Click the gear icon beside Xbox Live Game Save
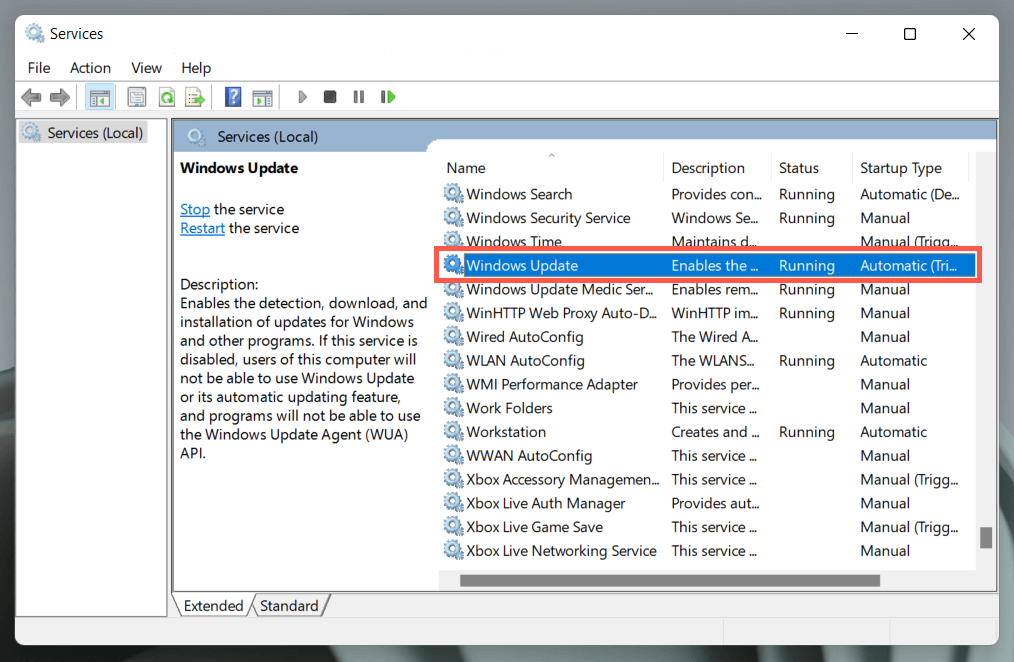Screen dimensions: 1014x662 pos(453,526)
